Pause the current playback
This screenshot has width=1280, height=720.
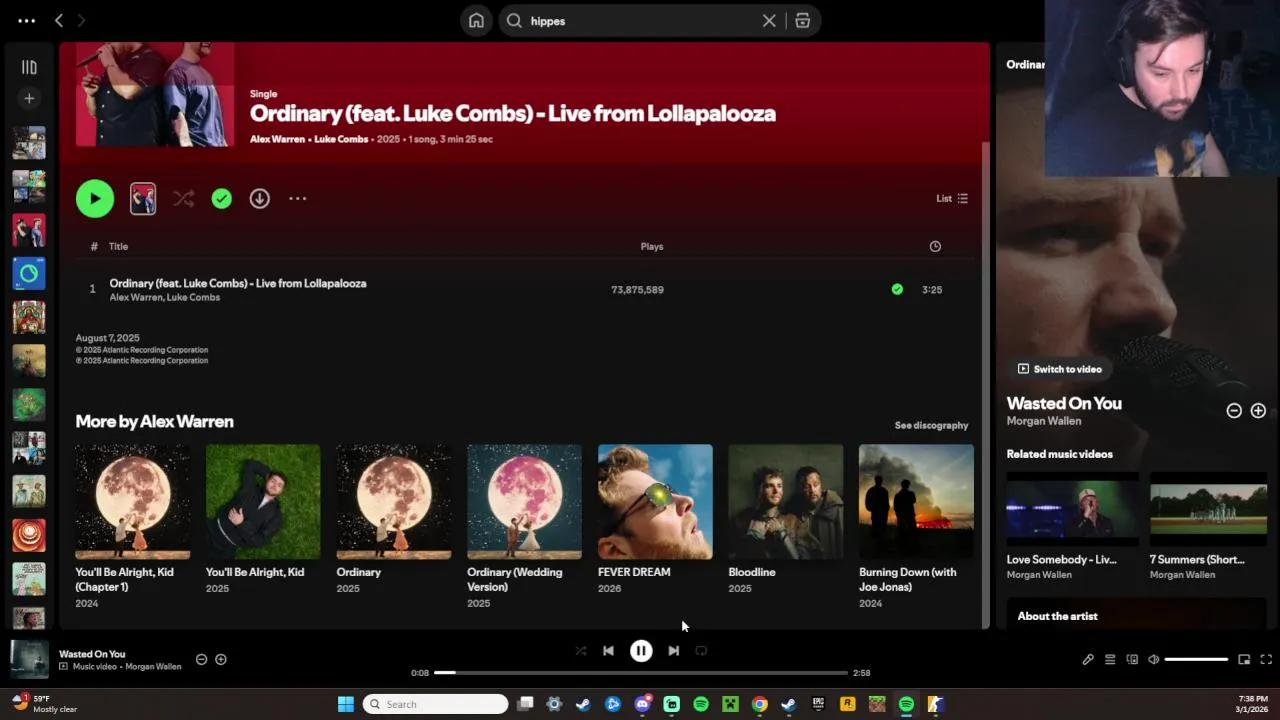click(641, 651)
